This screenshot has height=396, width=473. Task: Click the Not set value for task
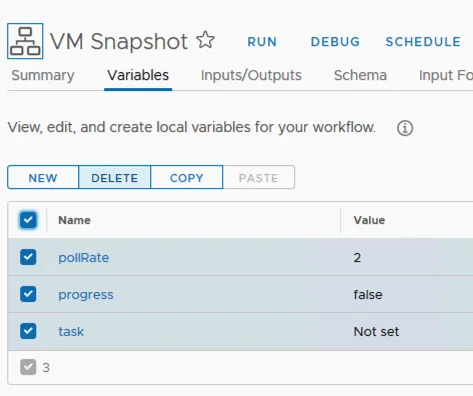coord(376,332)
